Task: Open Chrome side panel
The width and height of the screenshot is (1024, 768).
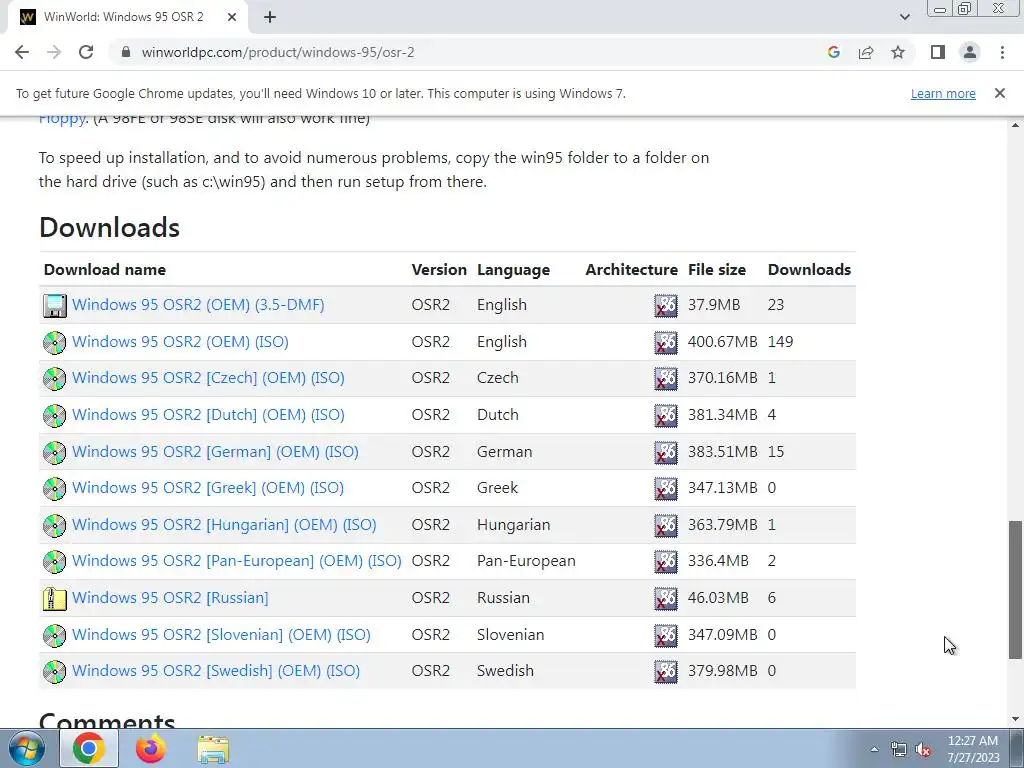Action: coord(938,52)
